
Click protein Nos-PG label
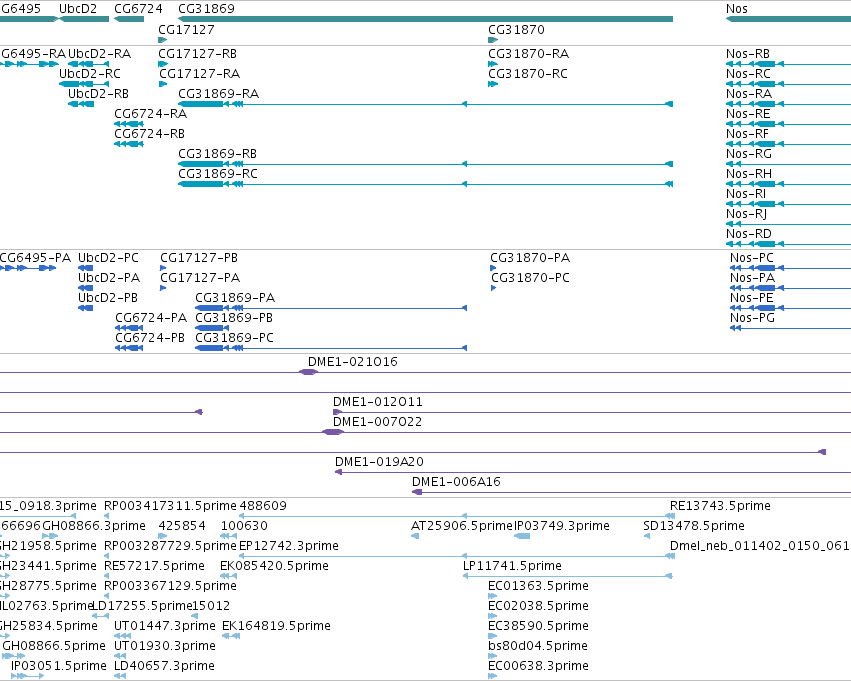[752, 318]
